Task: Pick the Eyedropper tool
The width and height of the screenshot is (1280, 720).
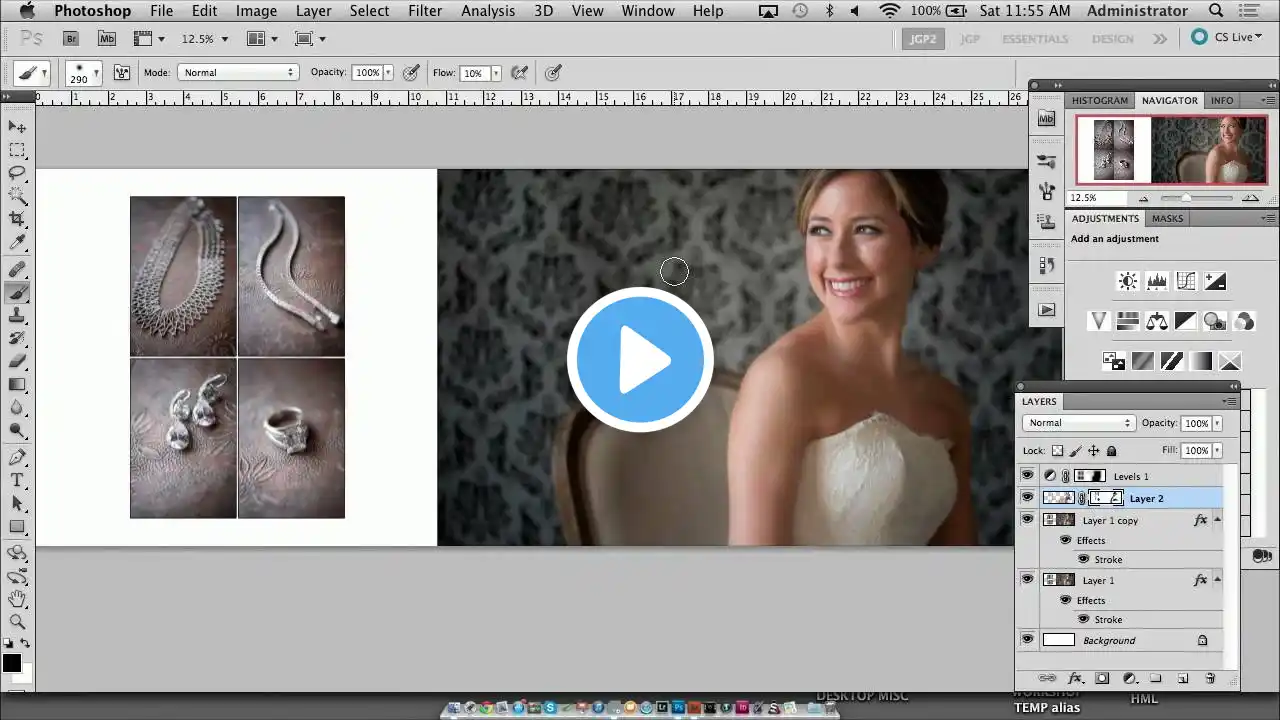Action: tap(17, 243)
